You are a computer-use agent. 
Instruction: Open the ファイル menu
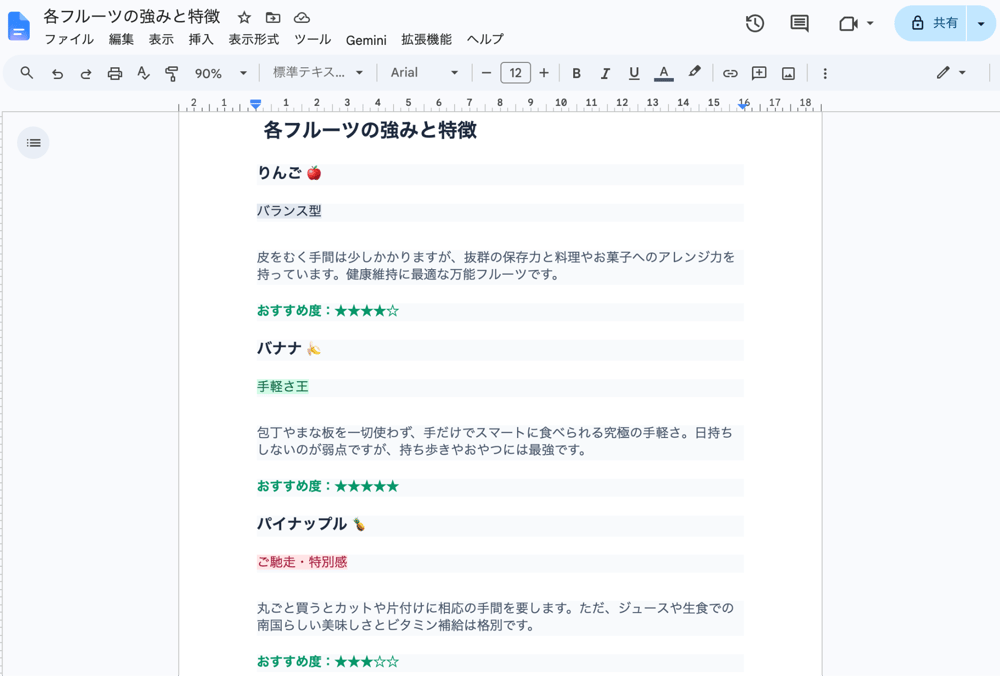69,40
